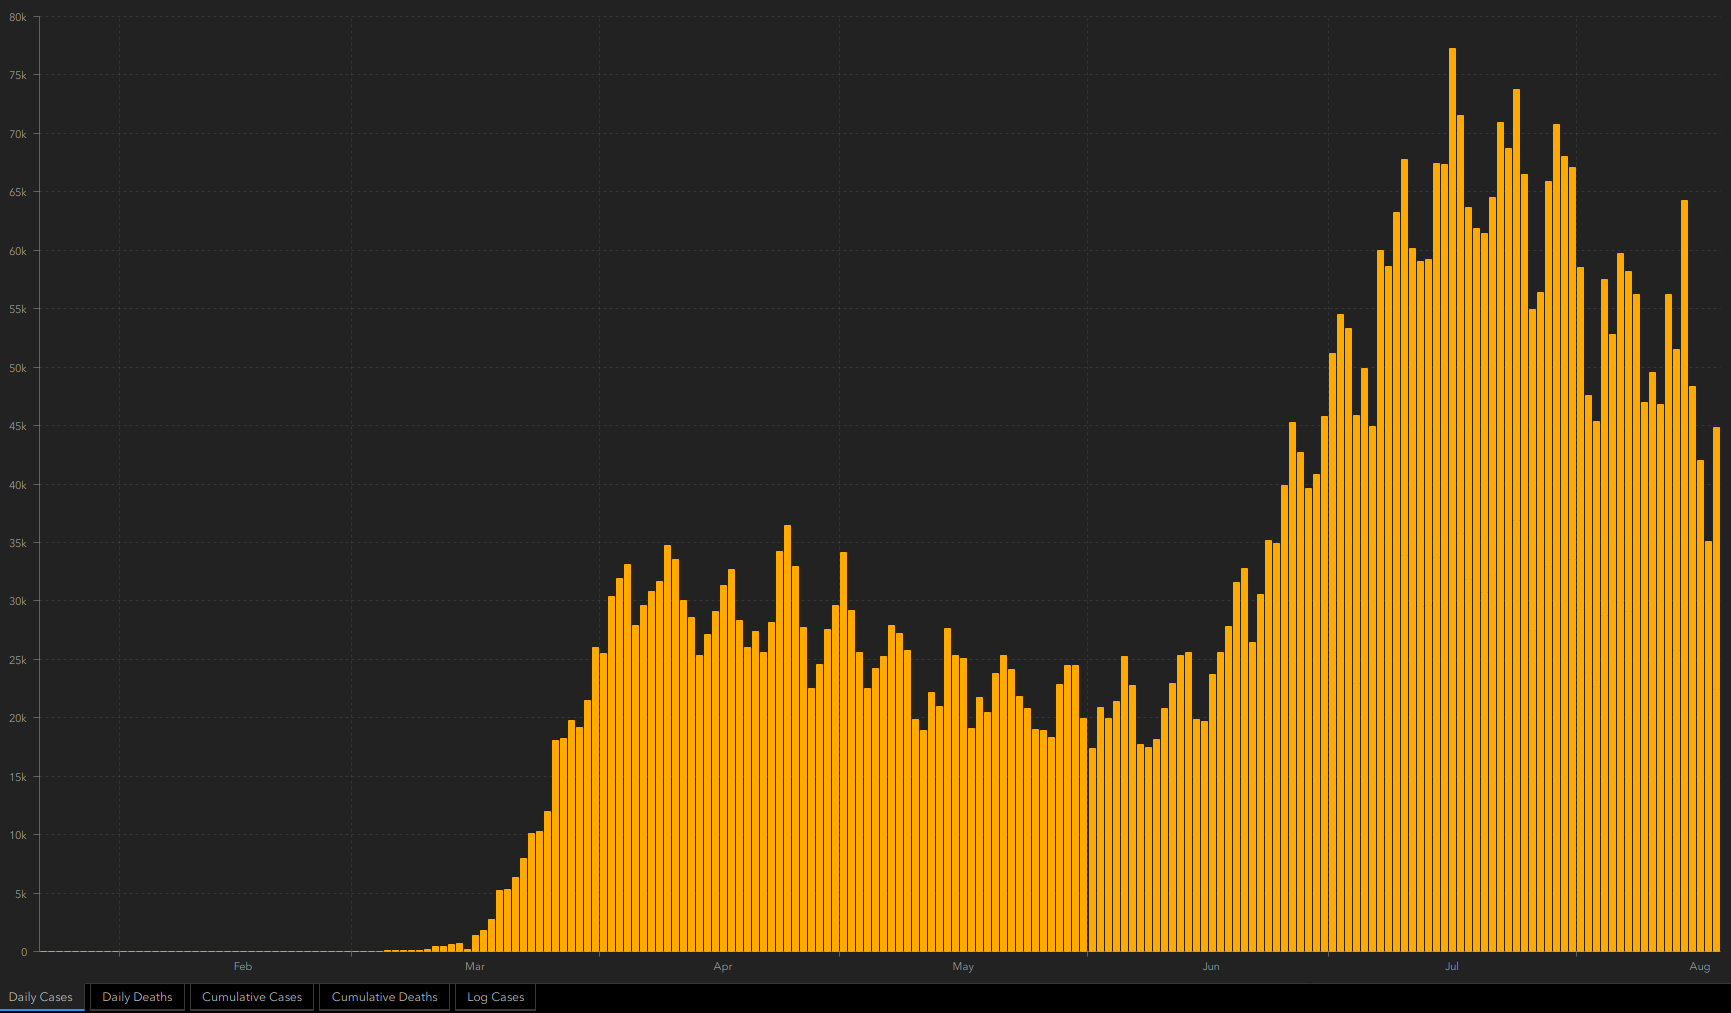1731x1013 pixels.
Task: Click the tallest bar in early July
Action: tap(1452, 500)
